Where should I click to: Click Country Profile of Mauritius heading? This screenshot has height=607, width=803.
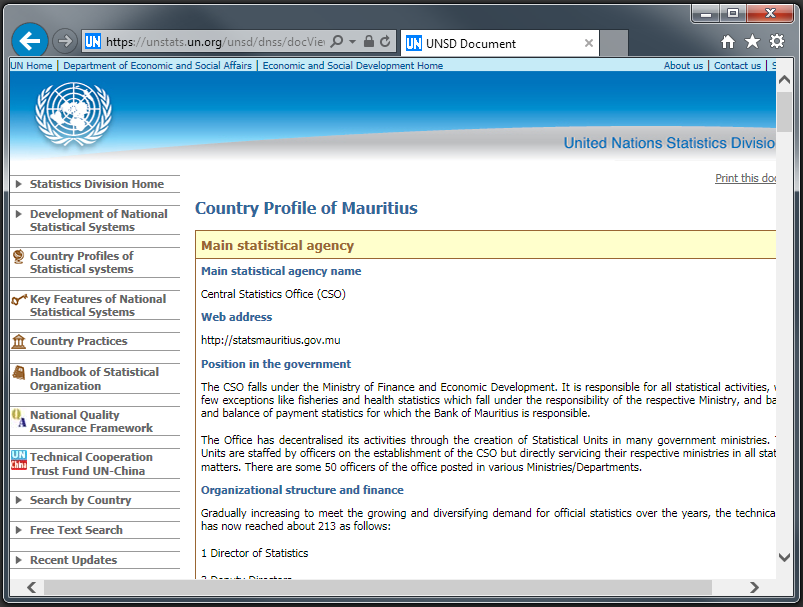[306, 208]
